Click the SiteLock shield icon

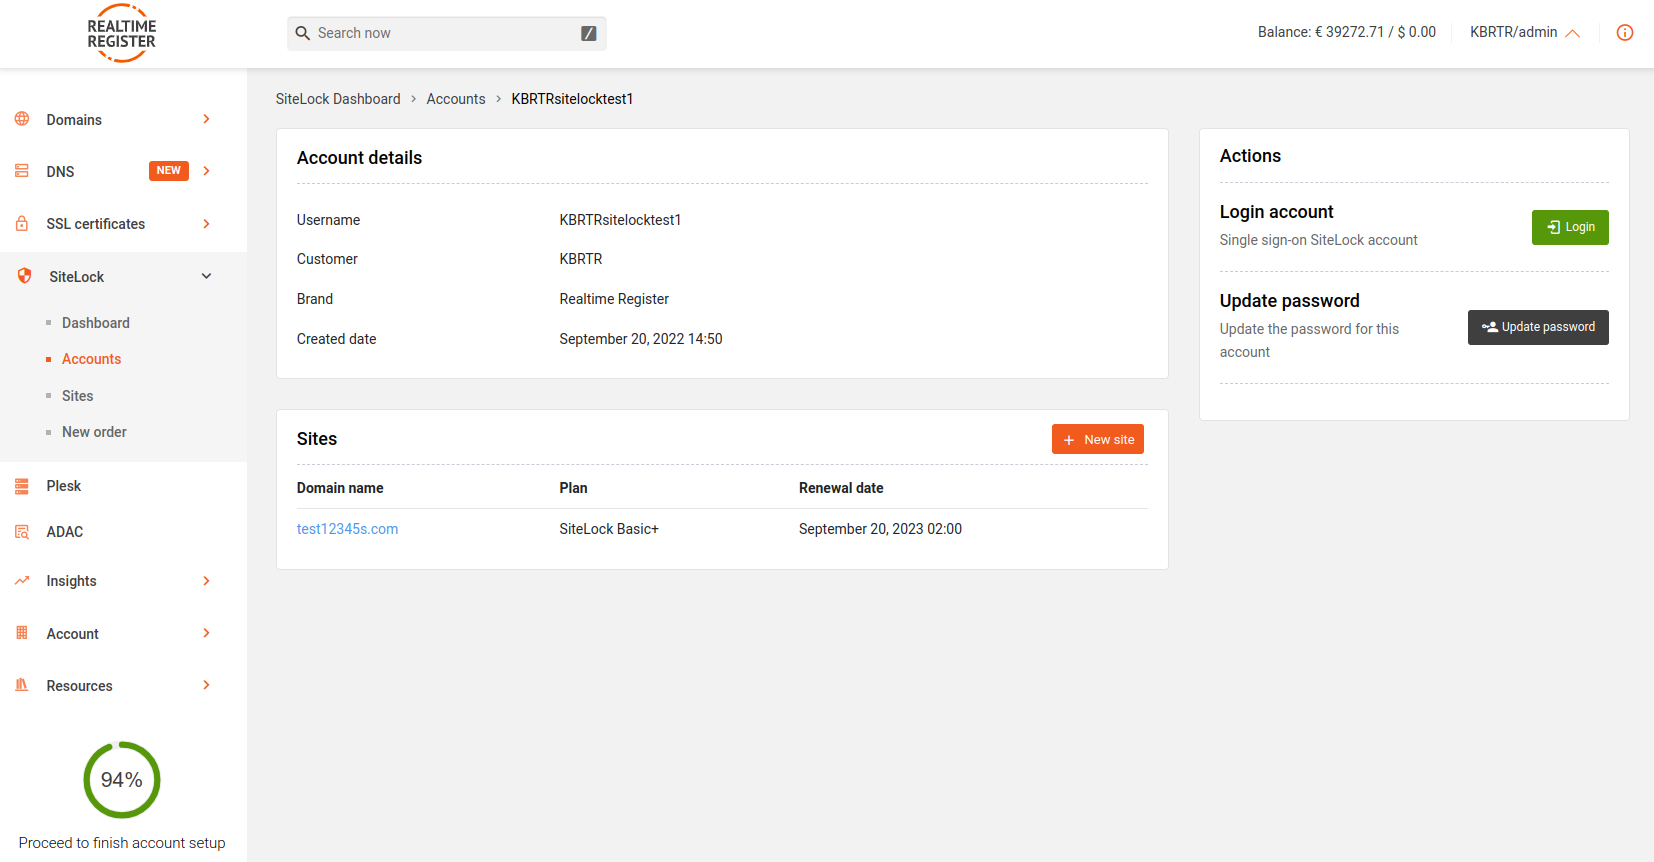(x=24, y=276)
